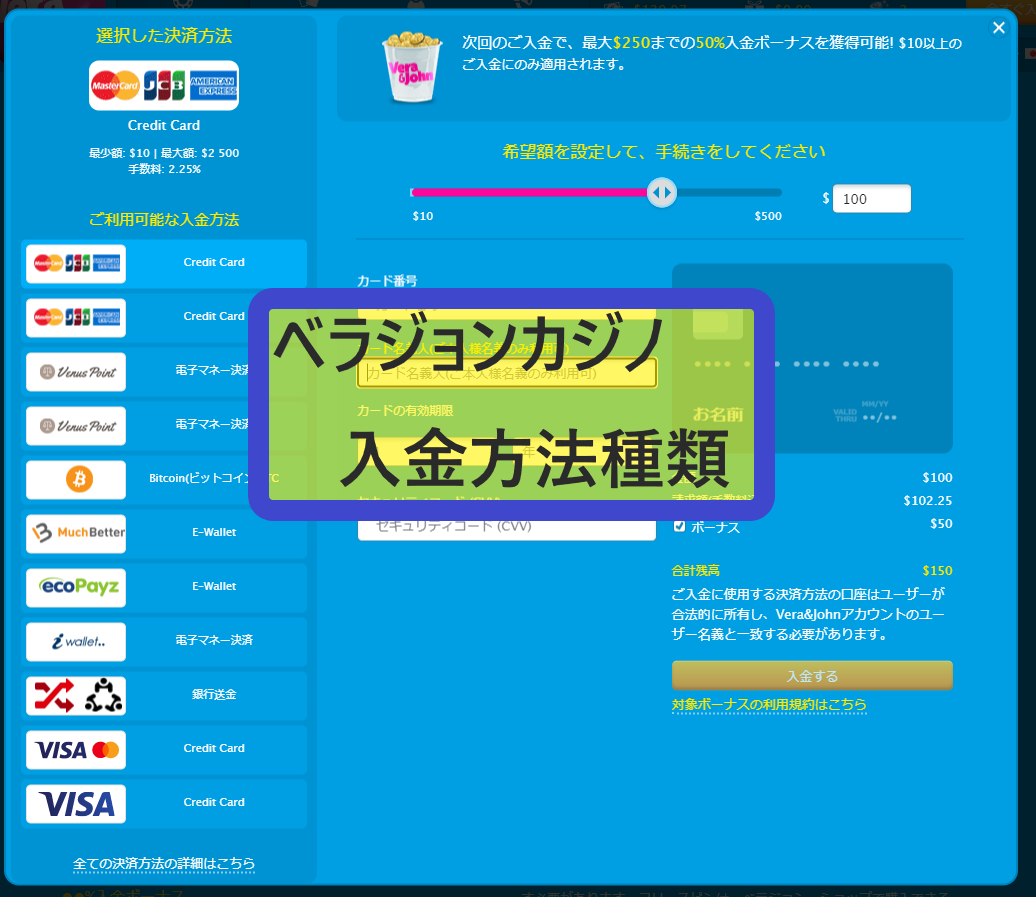Select ecoPayz E-Wallet label
This screenshot has width=1036, height=897.
tap(214, 587)
